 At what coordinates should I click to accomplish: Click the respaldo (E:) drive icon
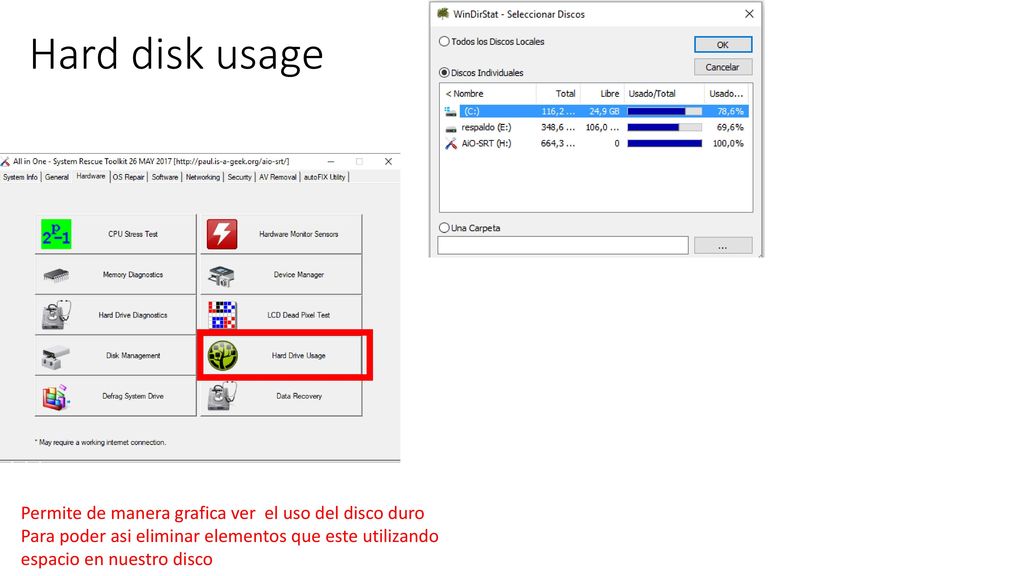451,128
